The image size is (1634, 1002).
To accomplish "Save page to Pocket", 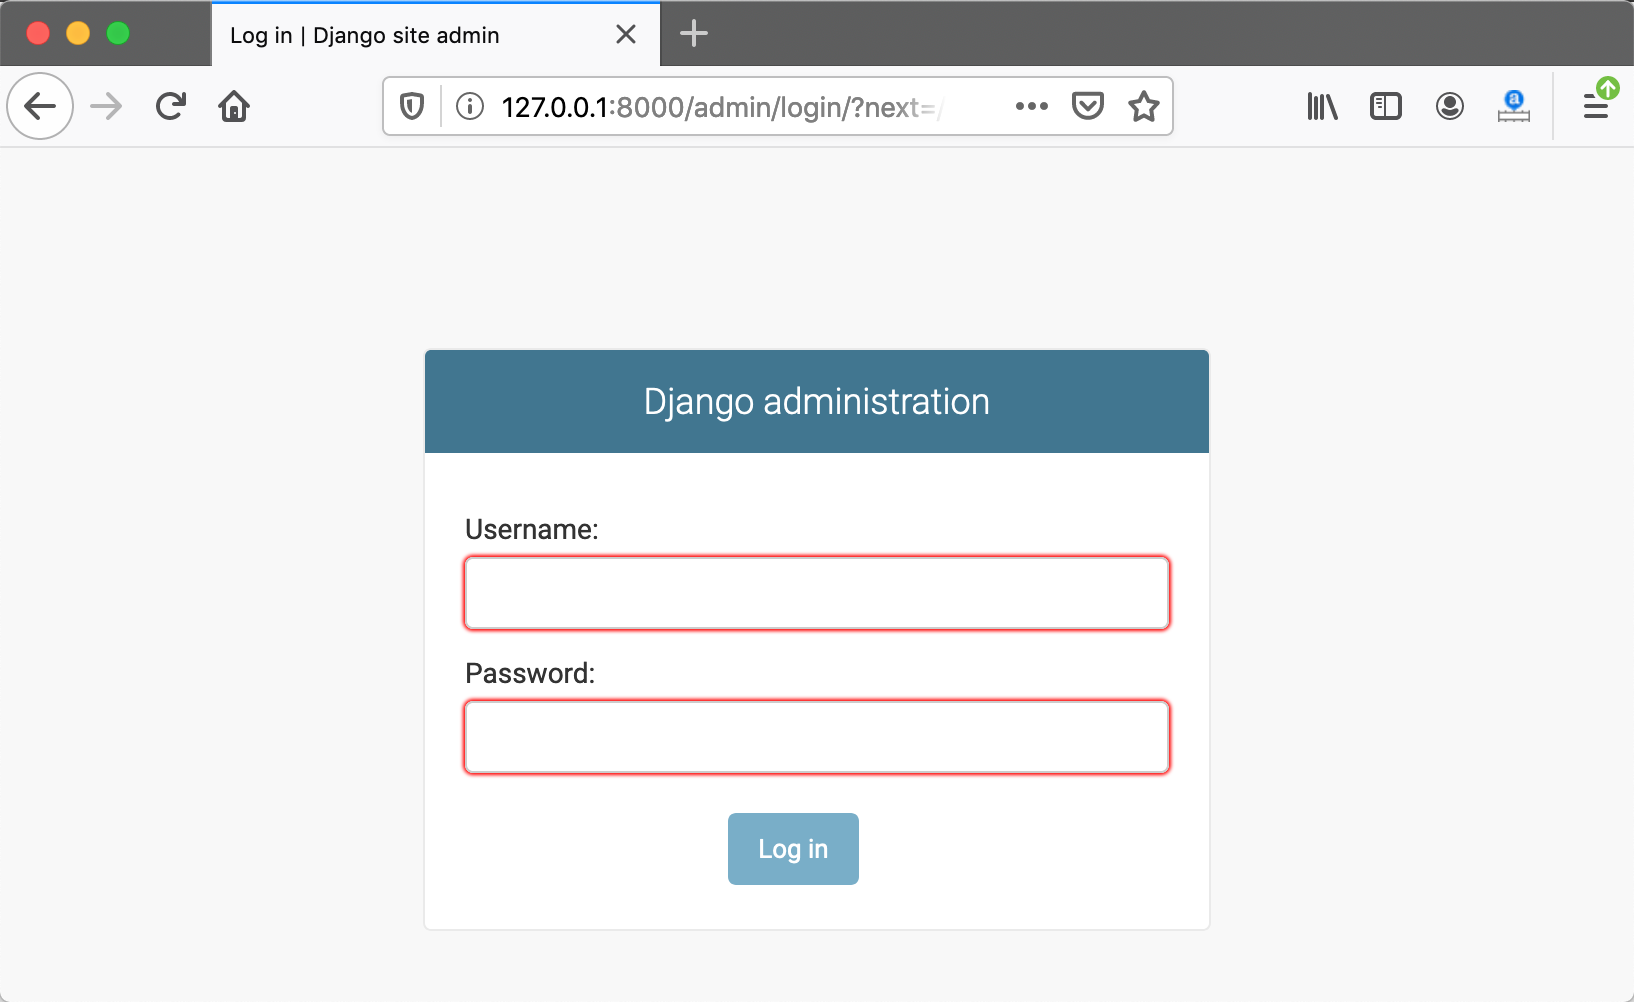I will tap(1088, 106).
